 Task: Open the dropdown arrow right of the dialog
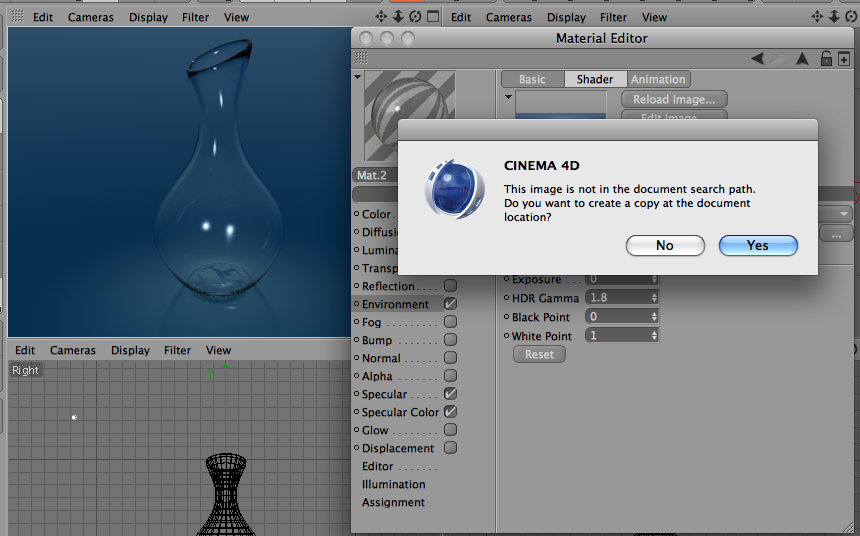tap(844, 213)
